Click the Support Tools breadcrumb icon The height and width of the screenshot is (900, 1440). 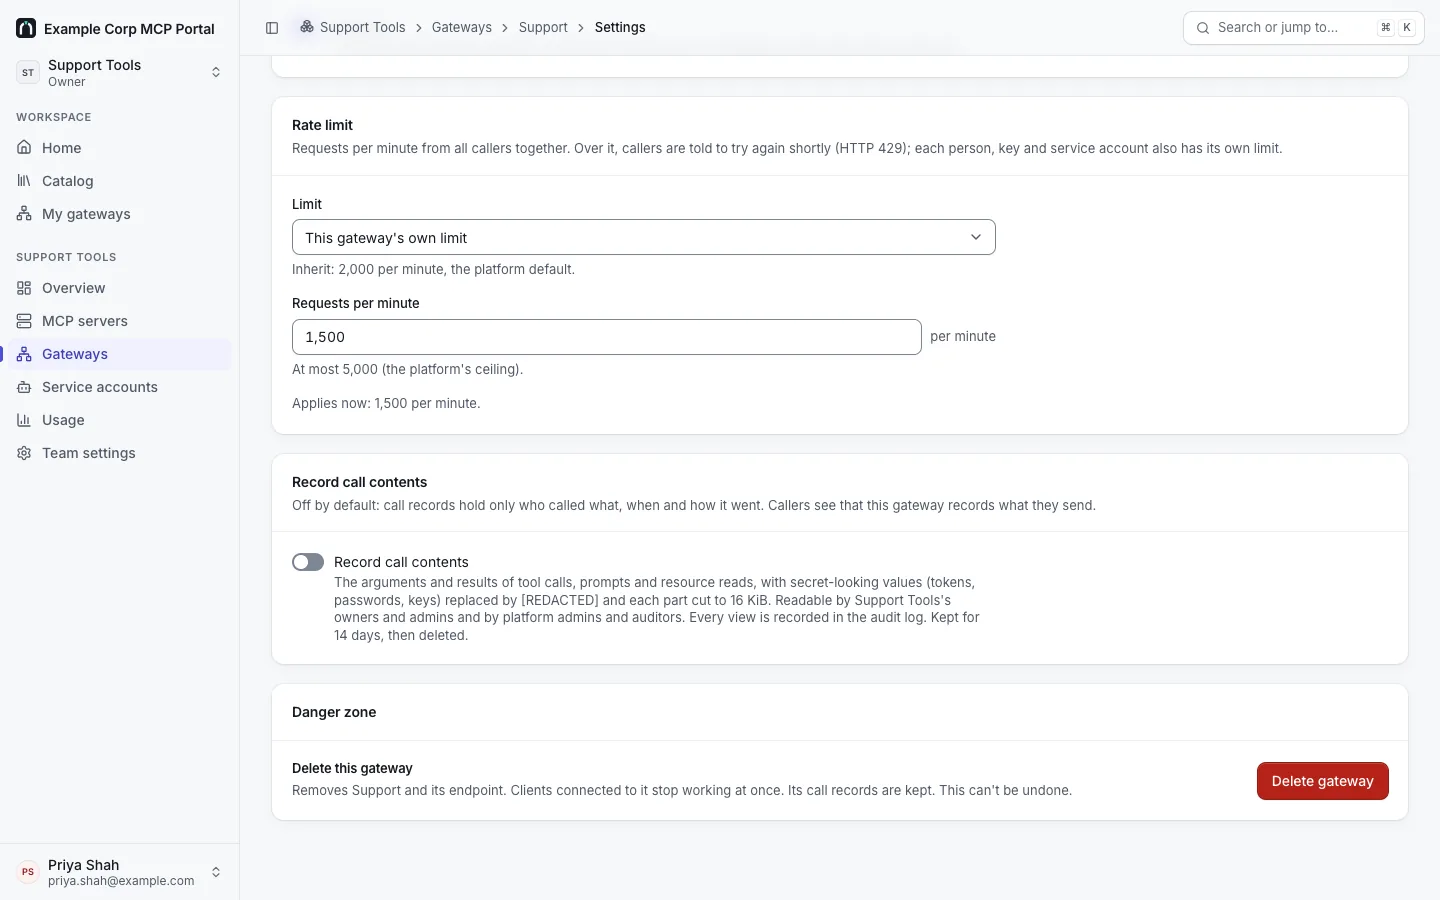(307, 27)
